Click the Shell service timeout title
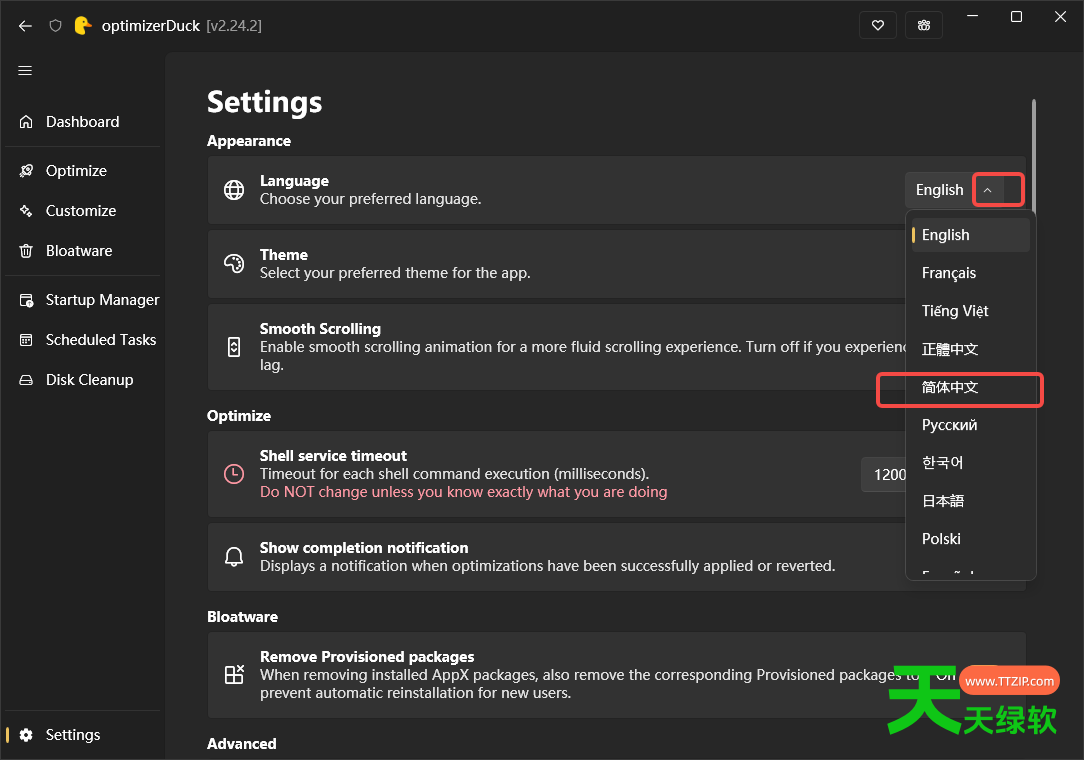The width and height of the screenshot is (1084, 760). tap(333, 456)
